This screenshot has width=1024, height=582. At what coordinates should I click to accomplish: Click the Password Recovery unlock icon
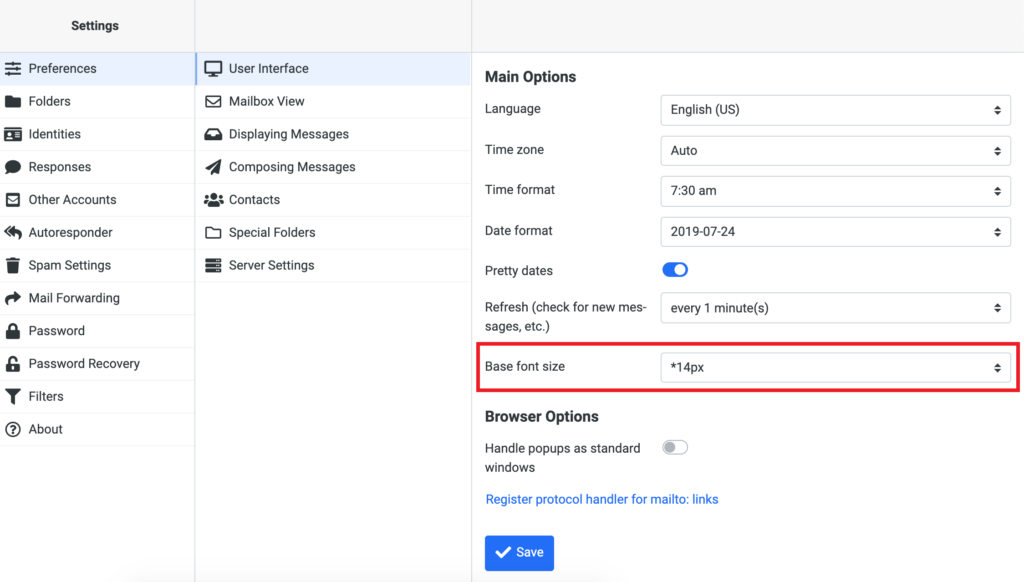click(13, 364)
